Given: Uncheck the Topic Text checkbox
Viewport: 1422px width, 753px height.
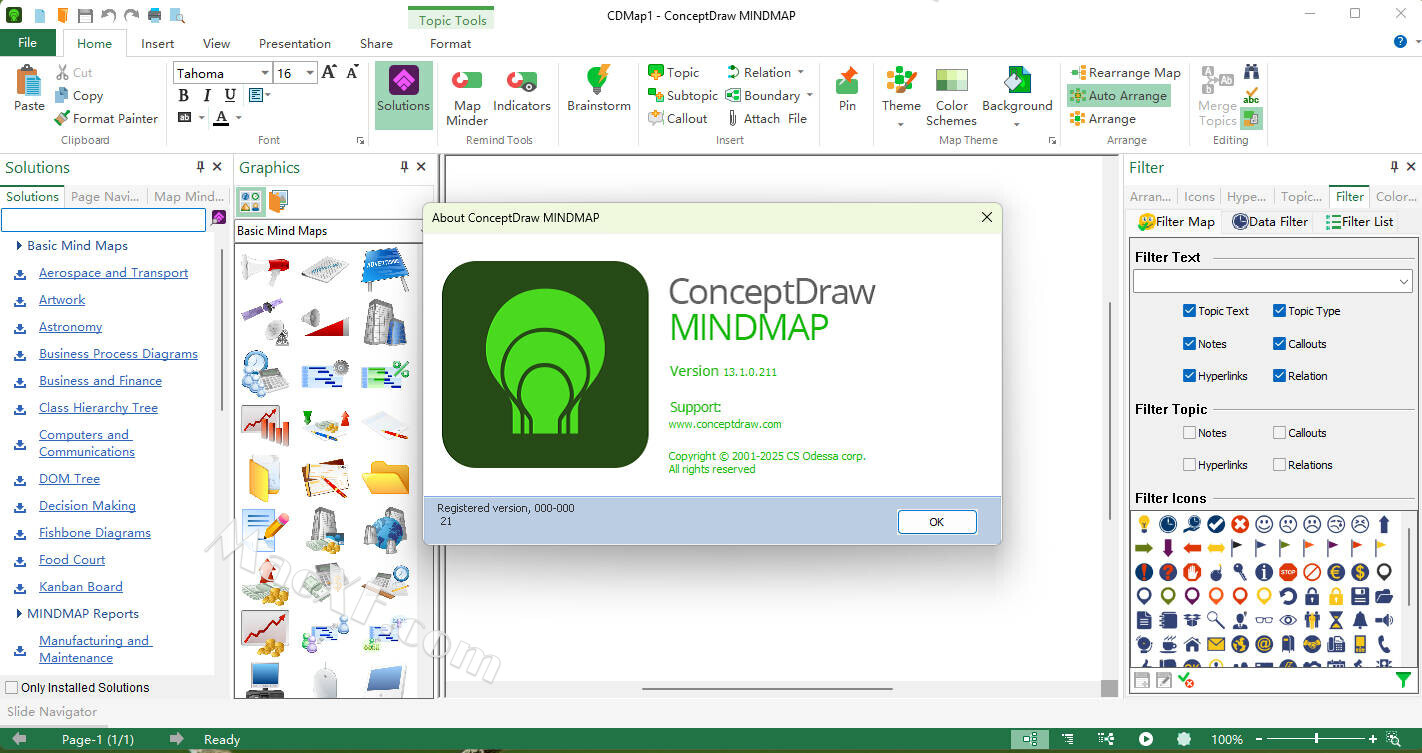Looking at the screenshot, I should (x=1189, y=311).
